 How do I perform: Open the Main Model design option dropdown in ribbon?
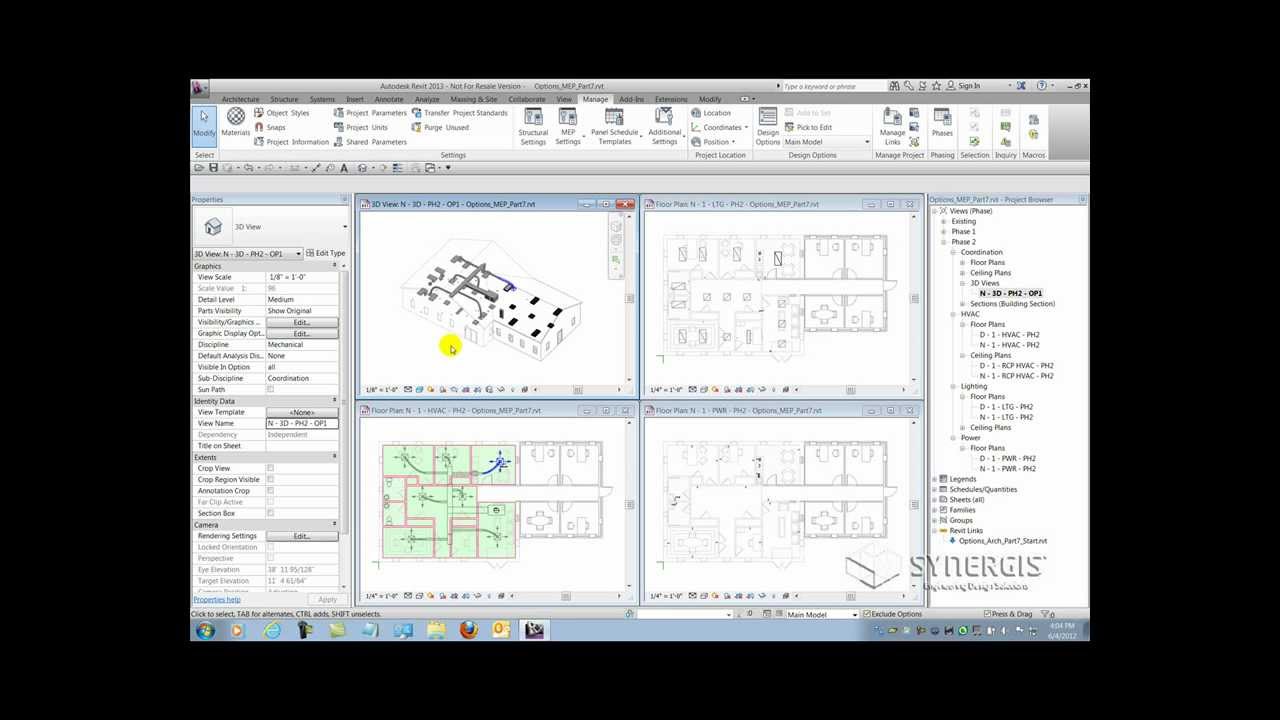click(x=826, y=142)
